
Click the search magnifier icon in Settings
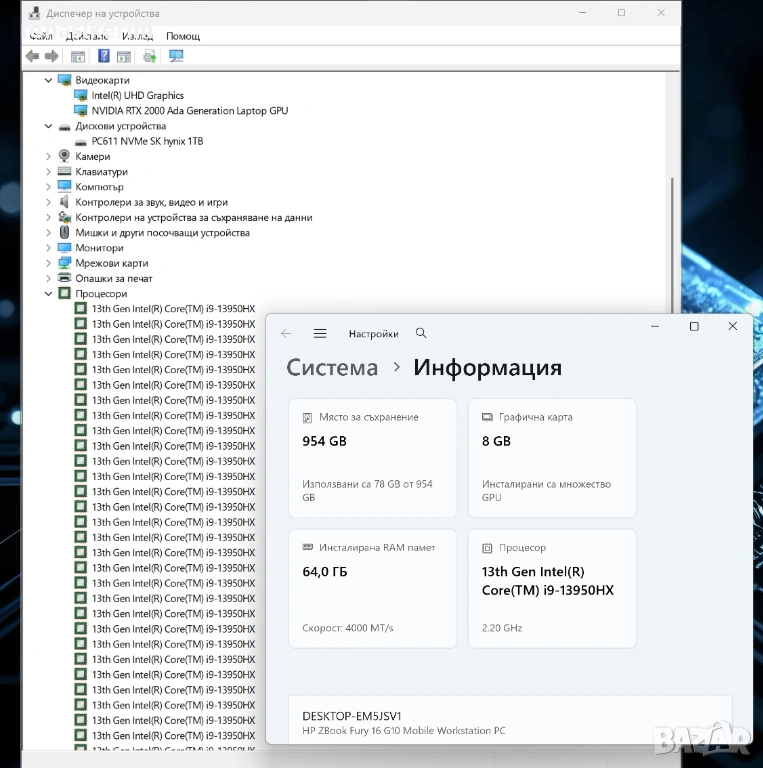point(421,334)
